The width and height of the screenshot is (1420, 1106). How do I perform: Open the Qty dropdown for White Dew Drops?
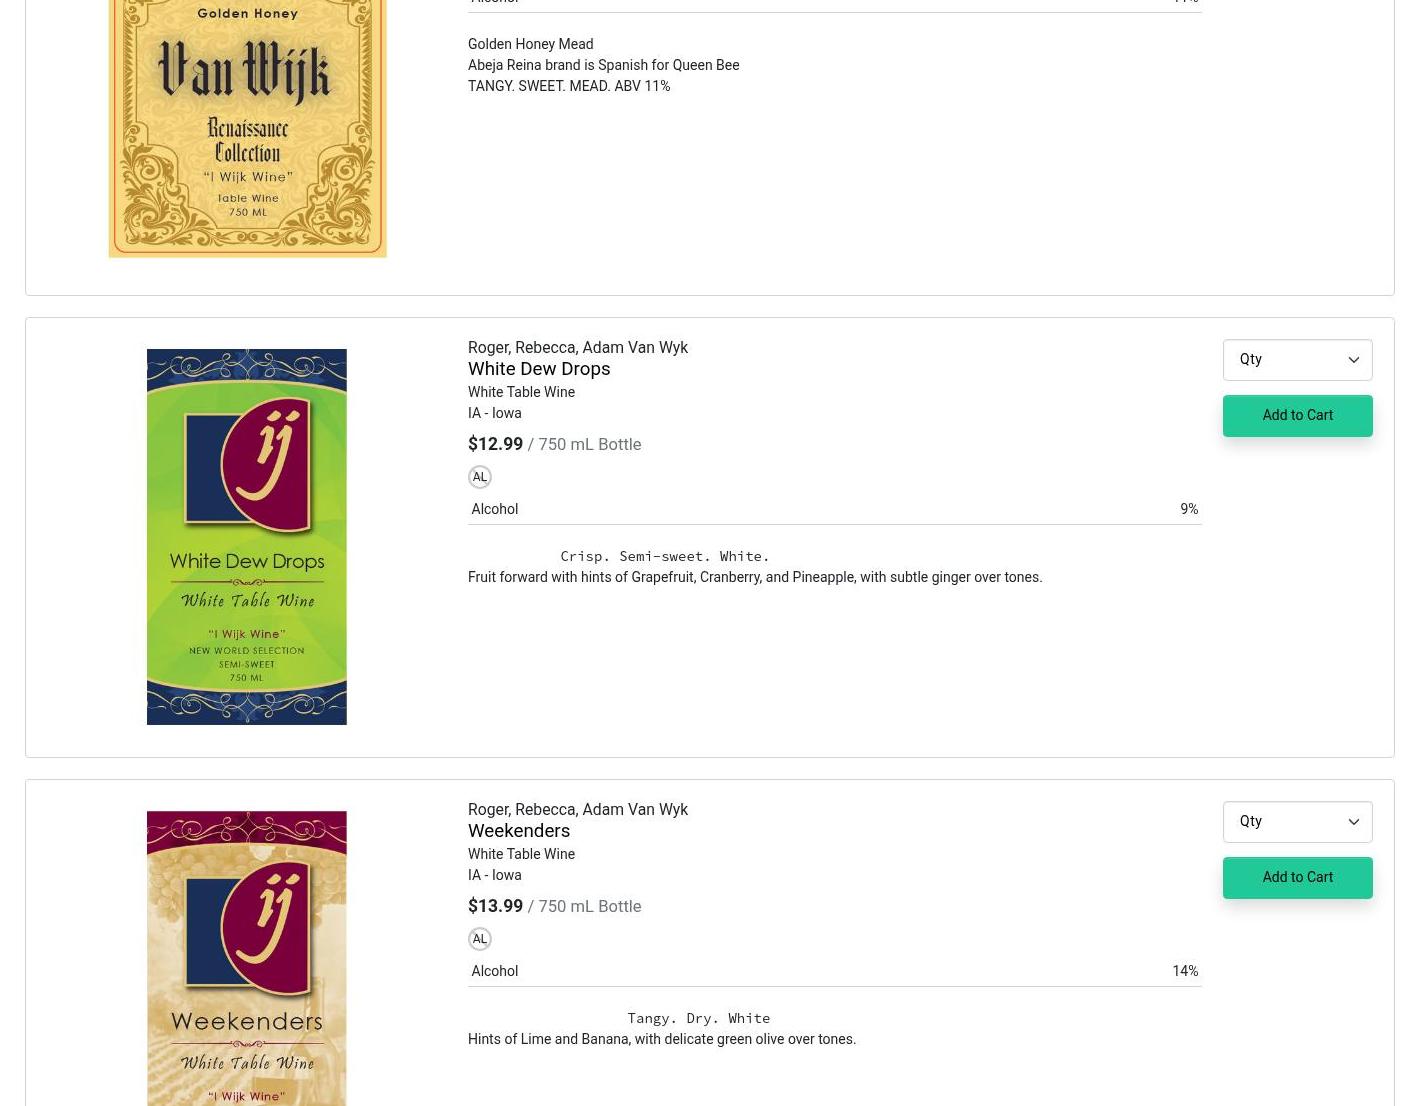point(1297,360)
